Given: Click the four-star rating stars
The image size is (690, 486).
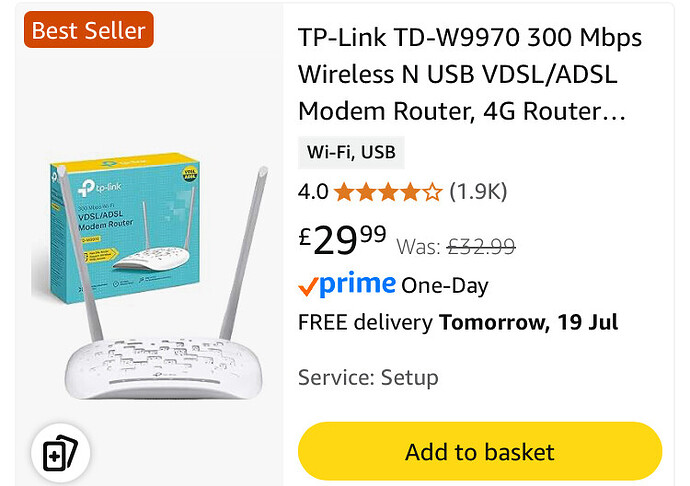Looking at the screenshot, I should pos(388,192).
